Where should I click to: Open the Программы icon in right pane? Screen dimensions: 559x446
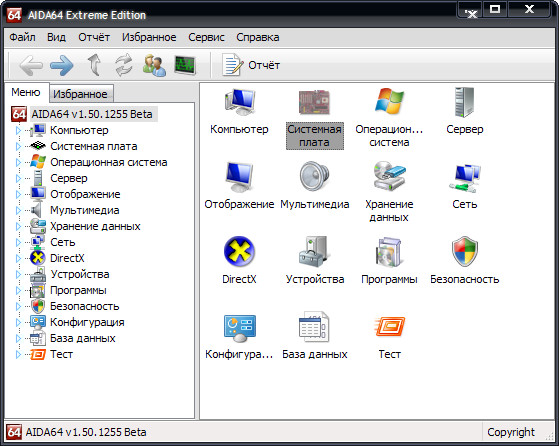(389, 260)
